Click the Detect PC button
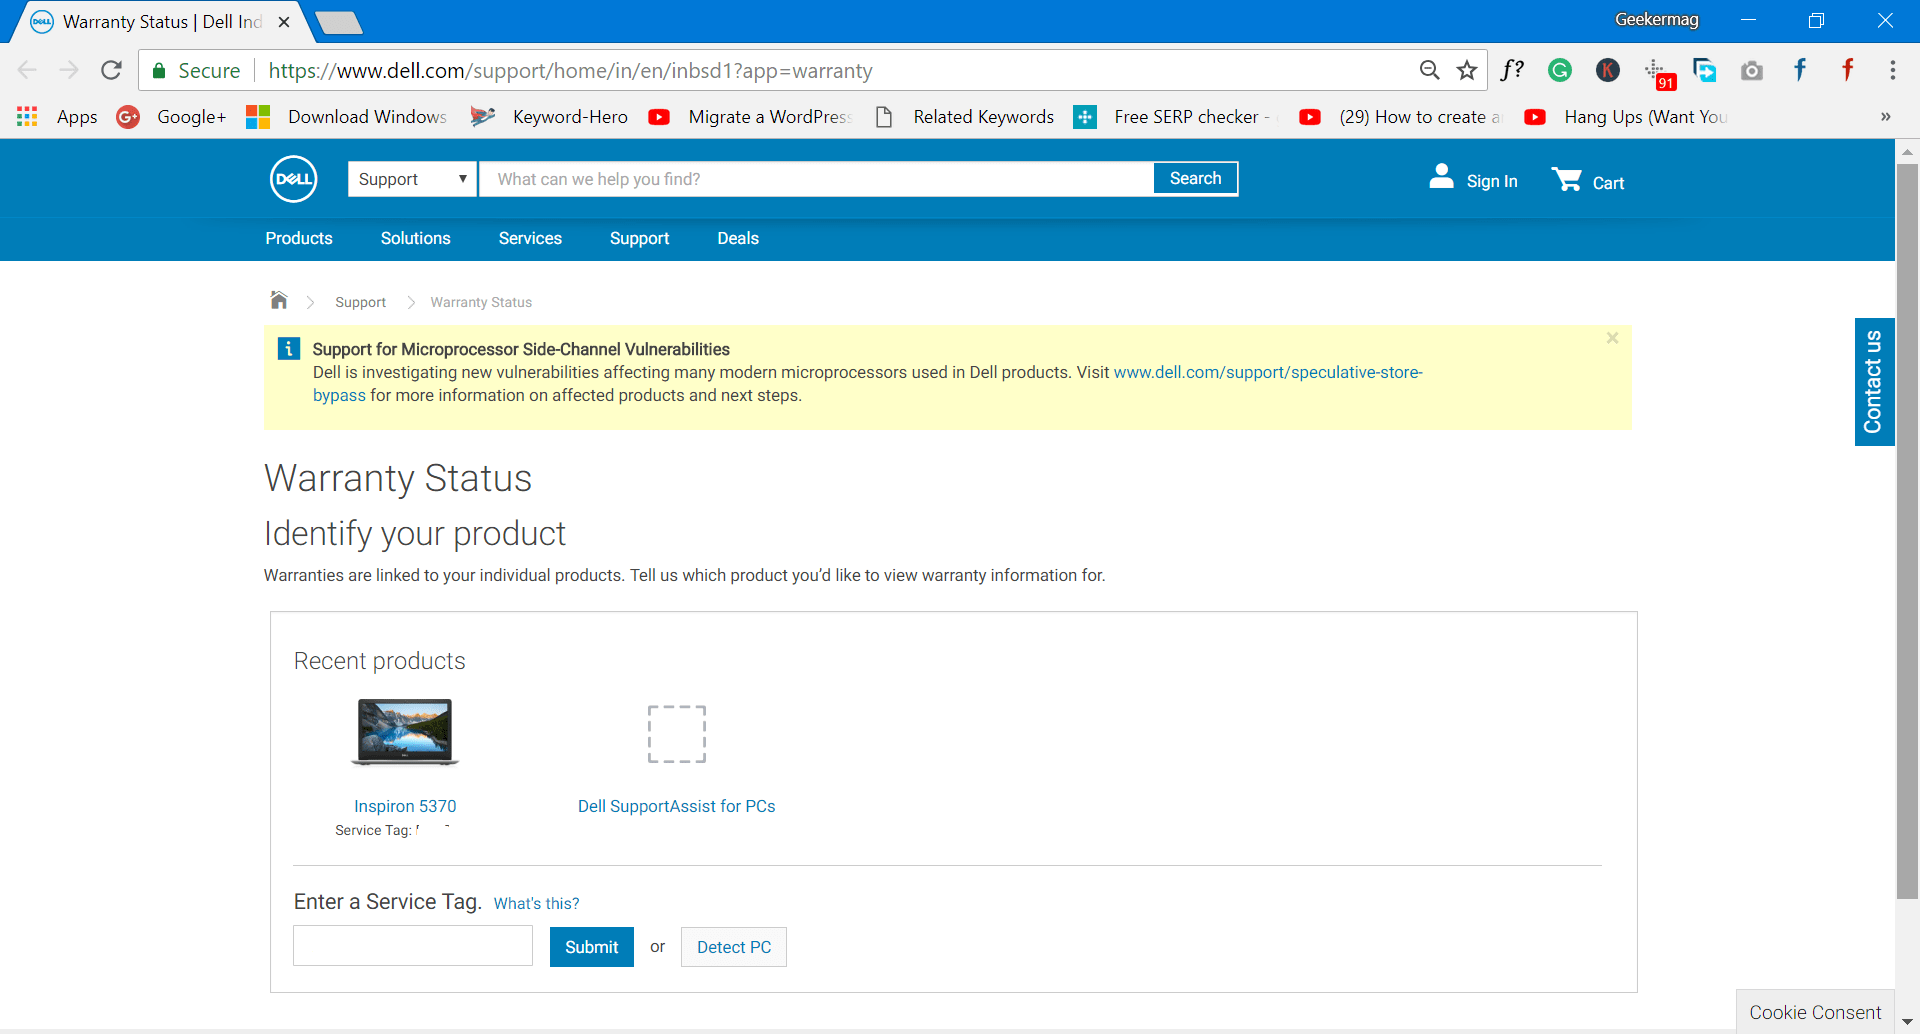Image resolution: width=1920 pixels, height=1034 pixels. click(x=733, y=947)
